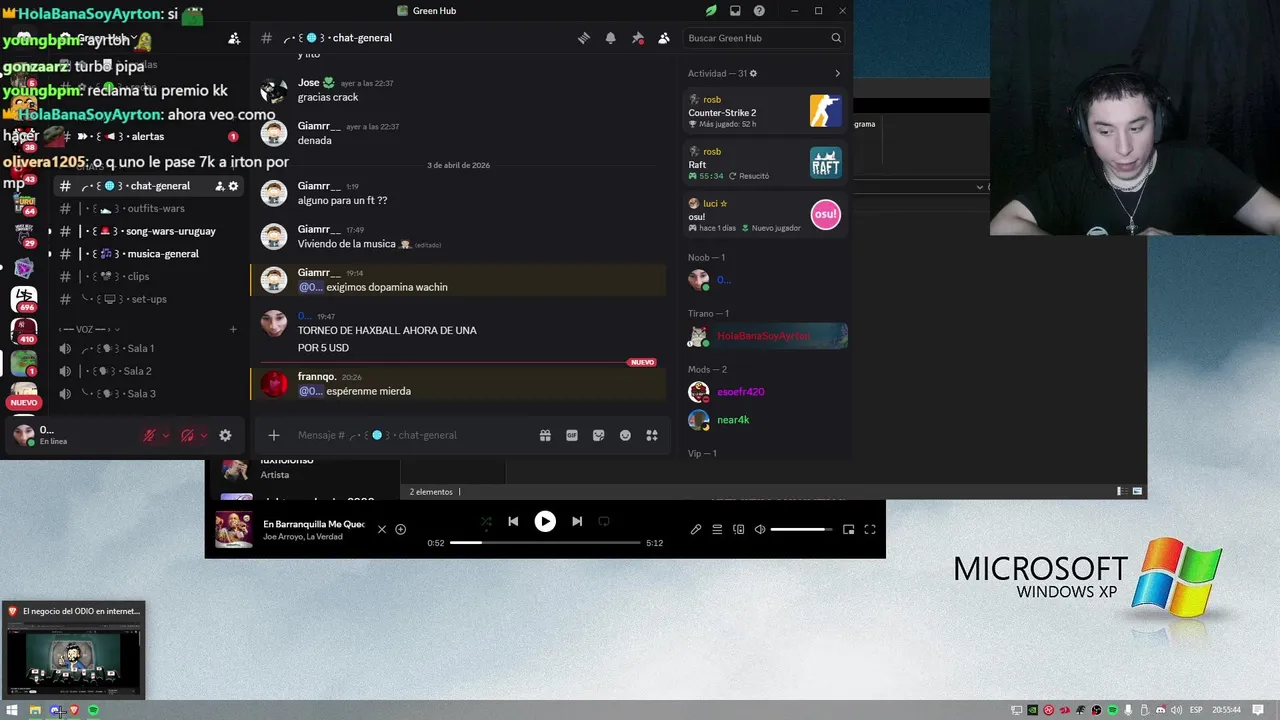Add current song to Liked Songs
Viewport: 1280px width, 720px height.
(401, 529)
